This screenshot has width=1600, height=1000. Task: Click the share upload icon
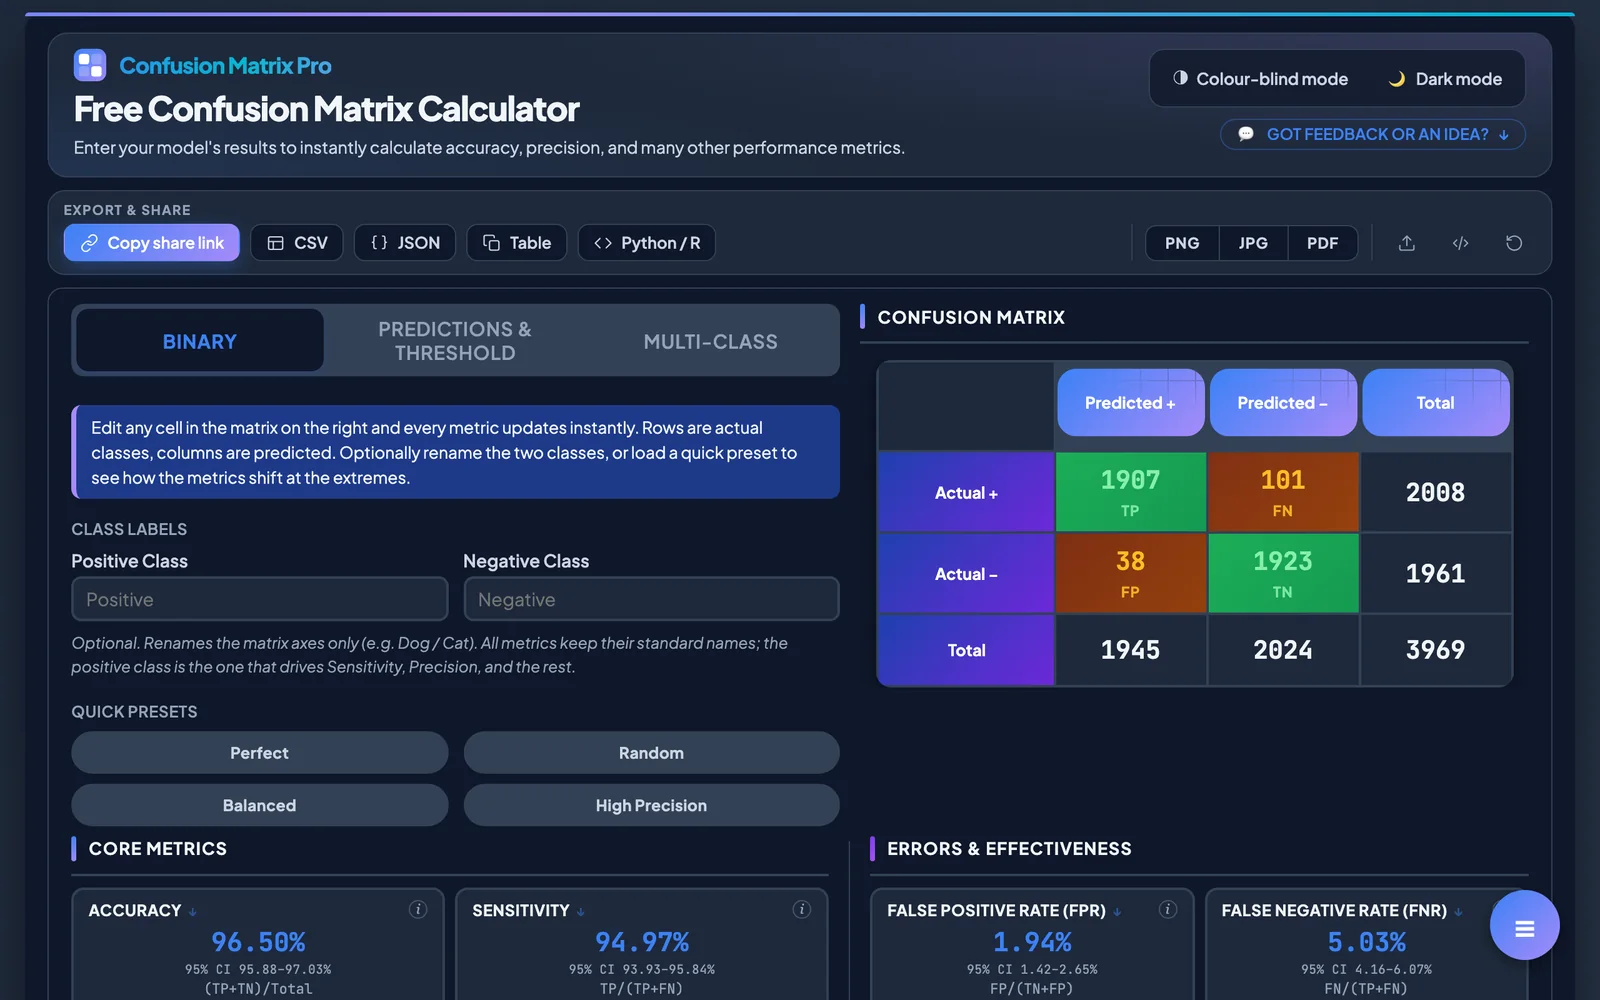(x=1407, y=243)
